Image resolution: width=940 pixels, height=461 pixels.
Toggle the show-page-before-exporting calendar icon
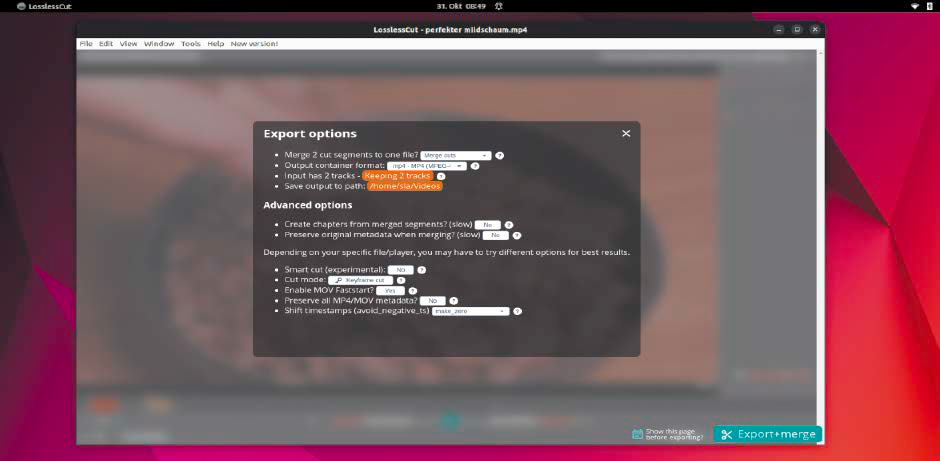point(637,434)
